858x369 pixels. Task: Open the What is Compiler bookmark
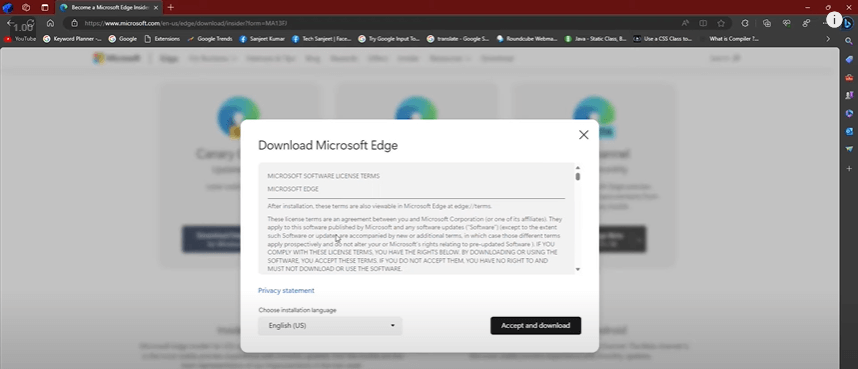click(729, 39)
